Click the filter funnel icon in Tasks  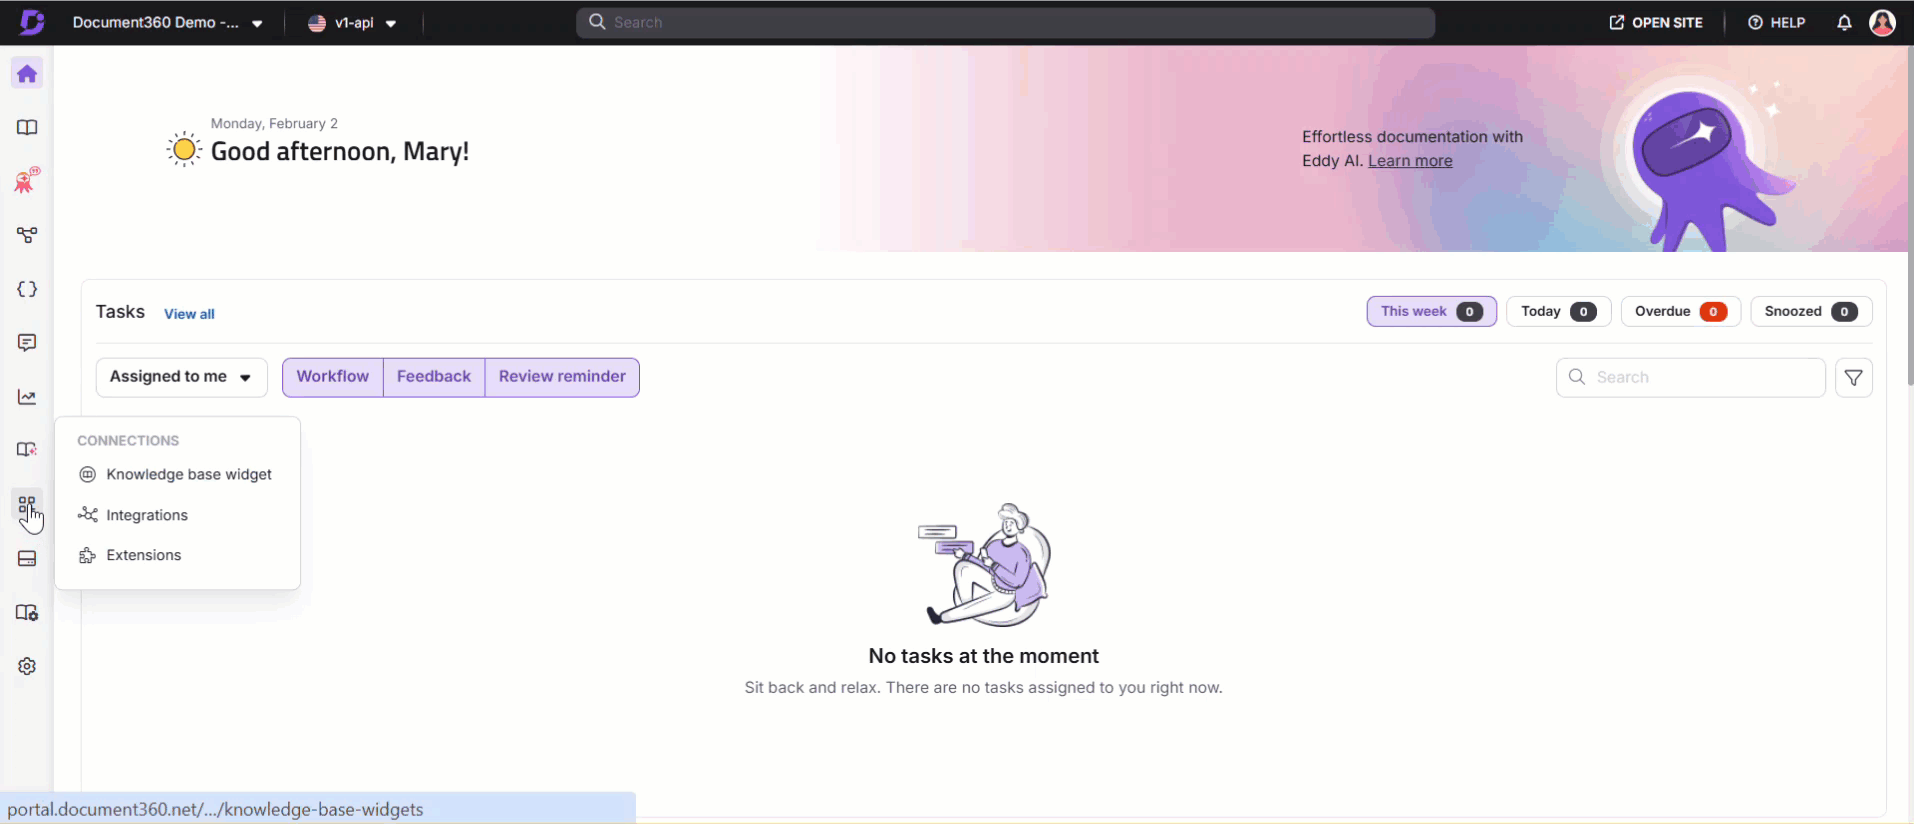(1853, 378)
